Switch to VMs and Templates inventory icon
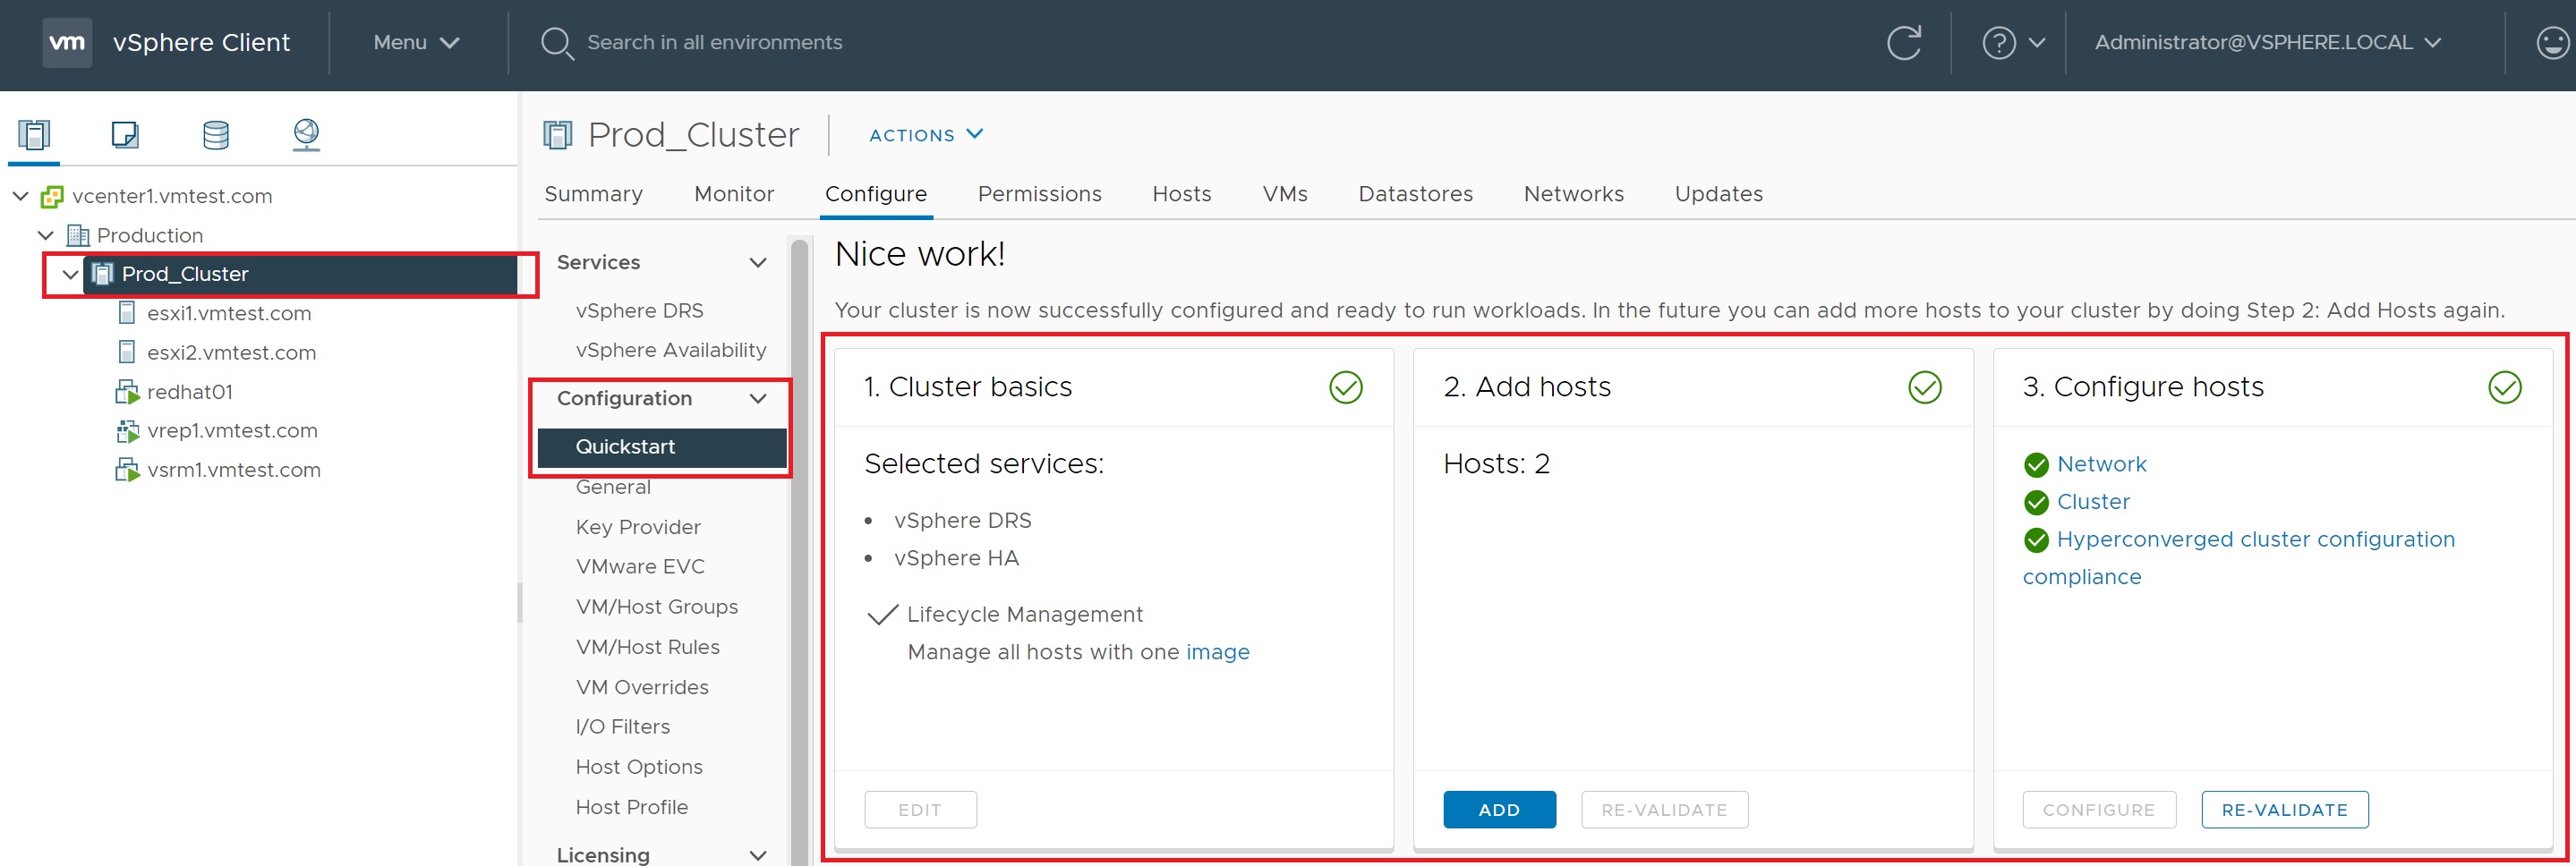Image resolution: width=2576 pixels, height=866 pixels. (125, 134)
